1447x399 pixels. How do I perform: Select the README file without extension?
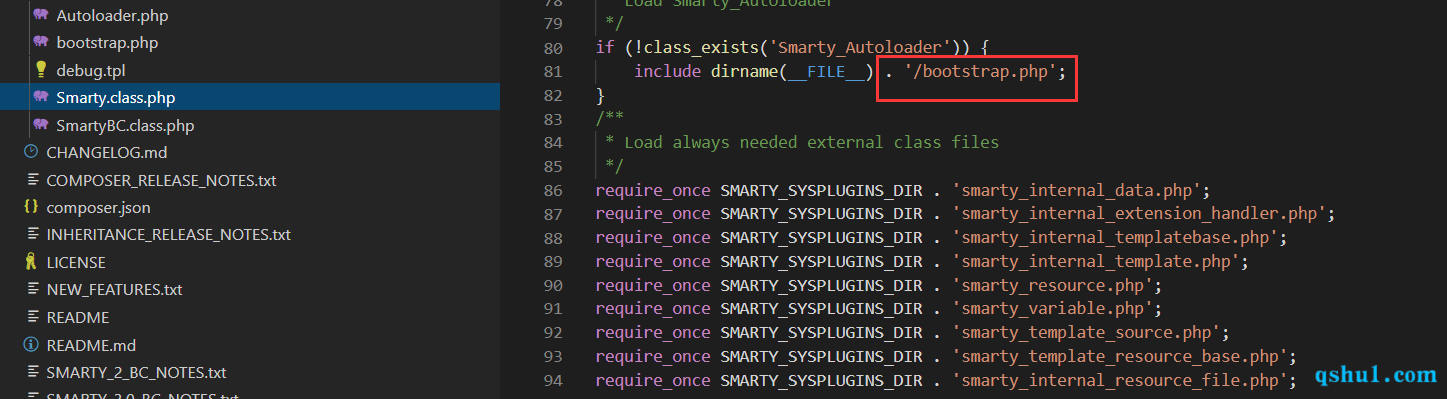[x=78, y=317]
